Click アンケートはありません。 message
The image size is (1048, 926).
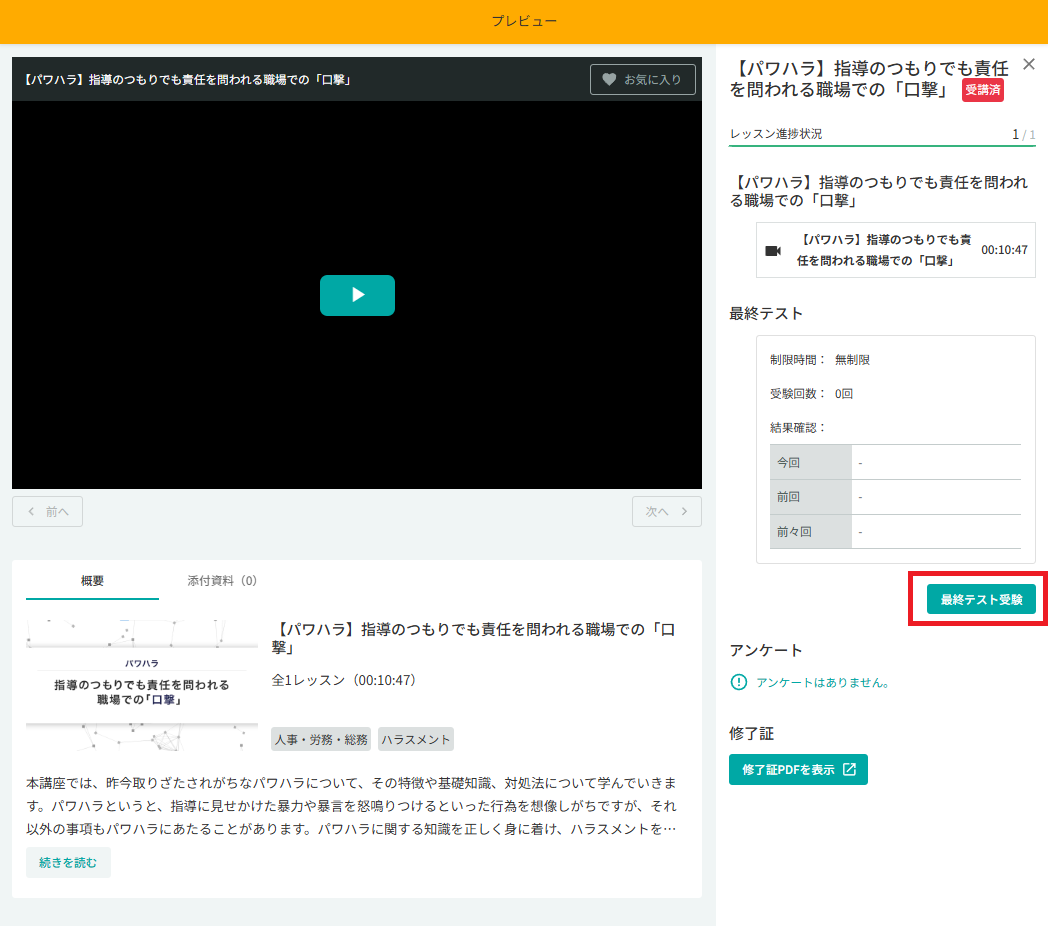click(x=823, y=683)
